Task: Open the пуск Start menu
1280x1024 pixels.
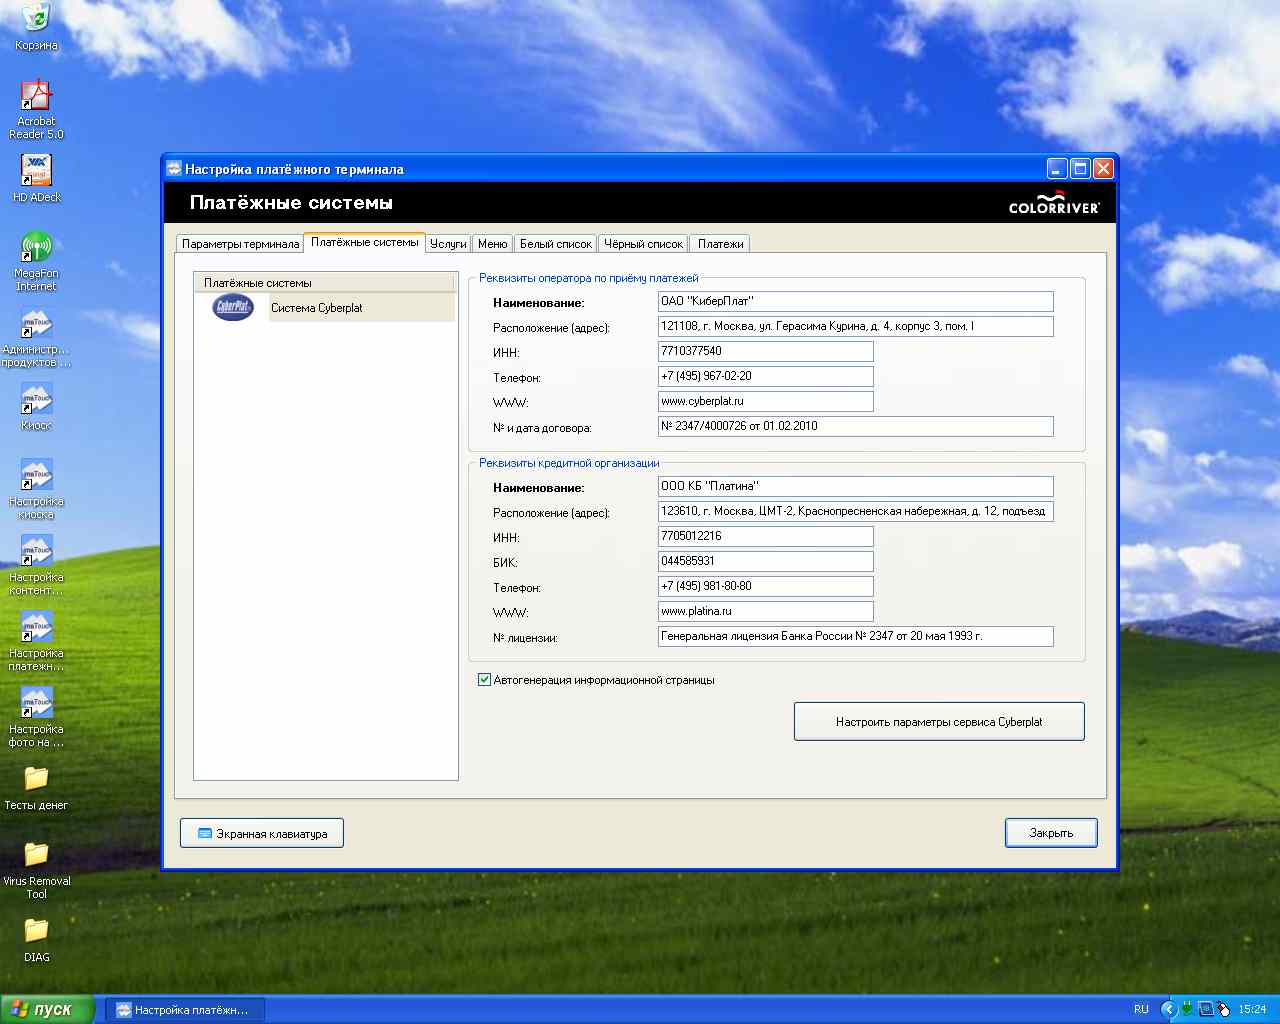Action: pos(47,1009)
